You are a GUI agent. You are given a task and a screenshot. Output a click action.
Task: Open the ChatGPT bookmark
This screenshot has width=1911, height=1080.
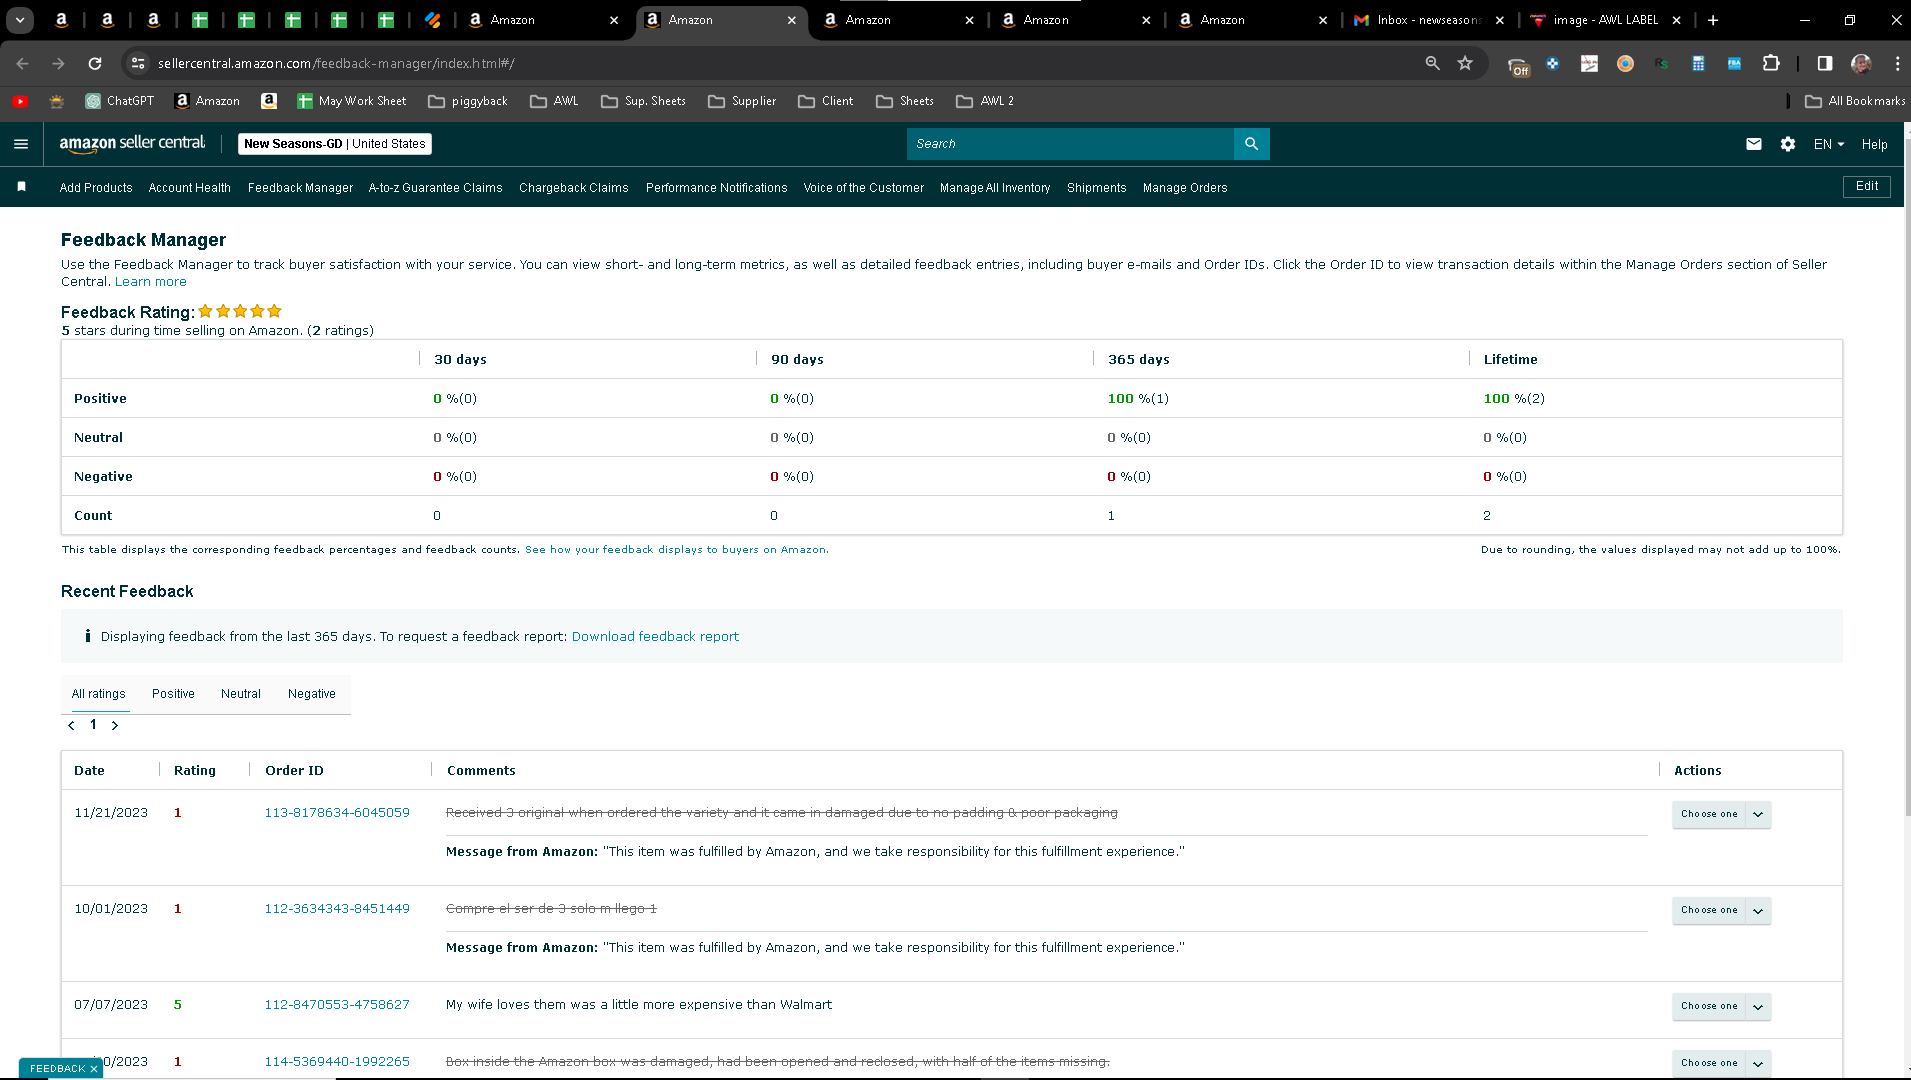(x=120, y=101)
